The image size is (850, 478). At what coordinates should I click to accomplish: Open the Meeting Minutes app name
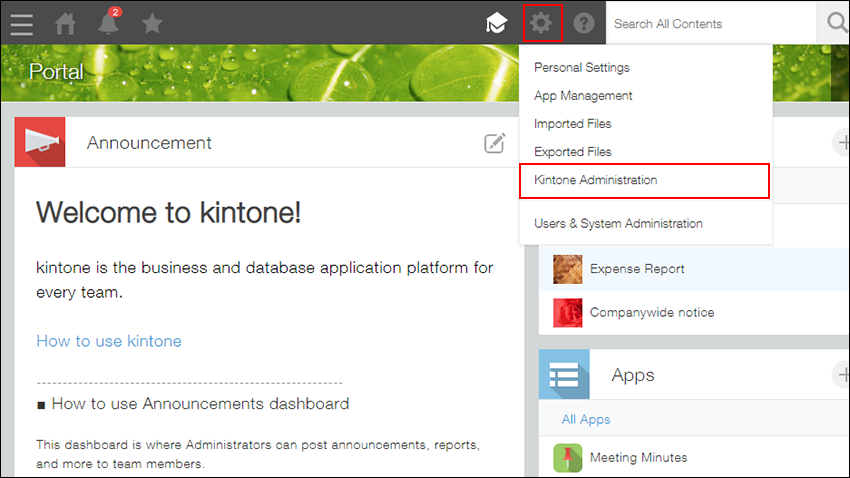(639, 458)
